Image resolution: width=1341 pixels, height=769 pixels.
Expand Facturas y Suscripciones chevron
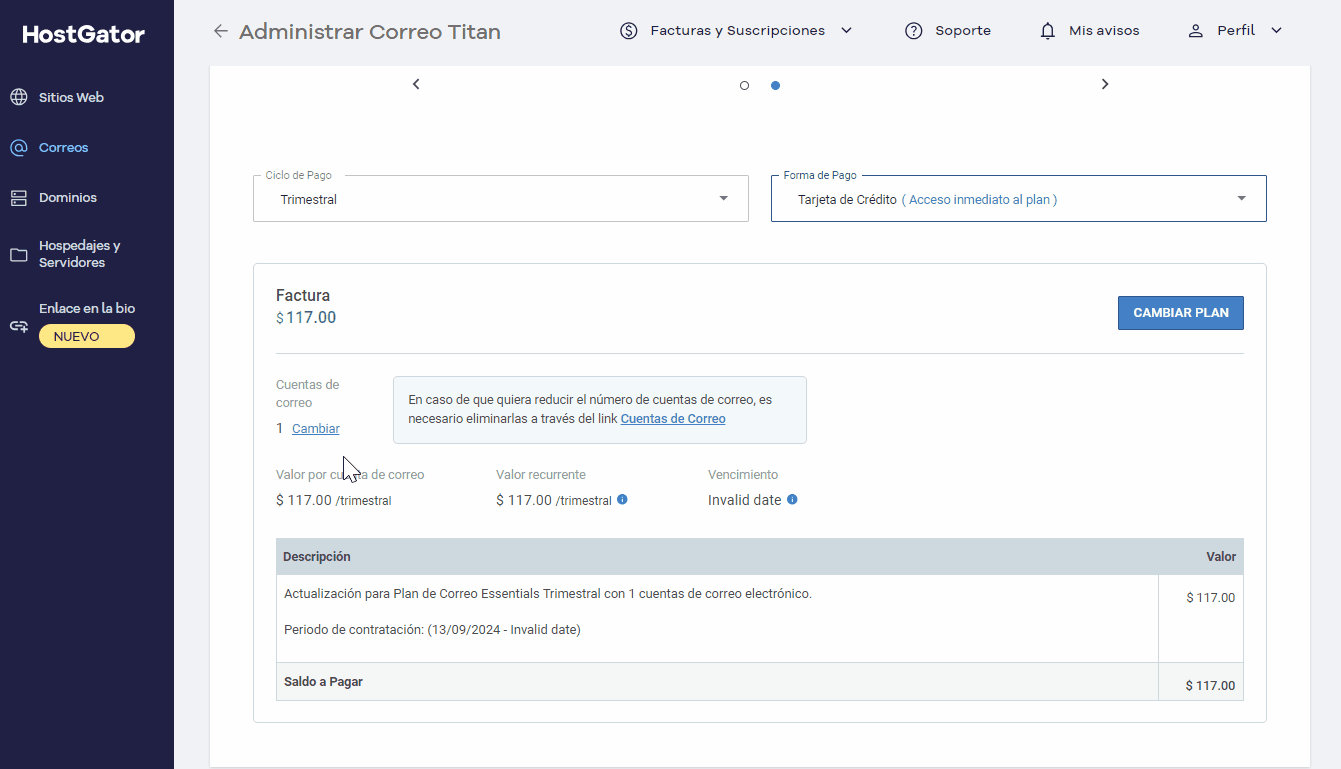point(847,31)
